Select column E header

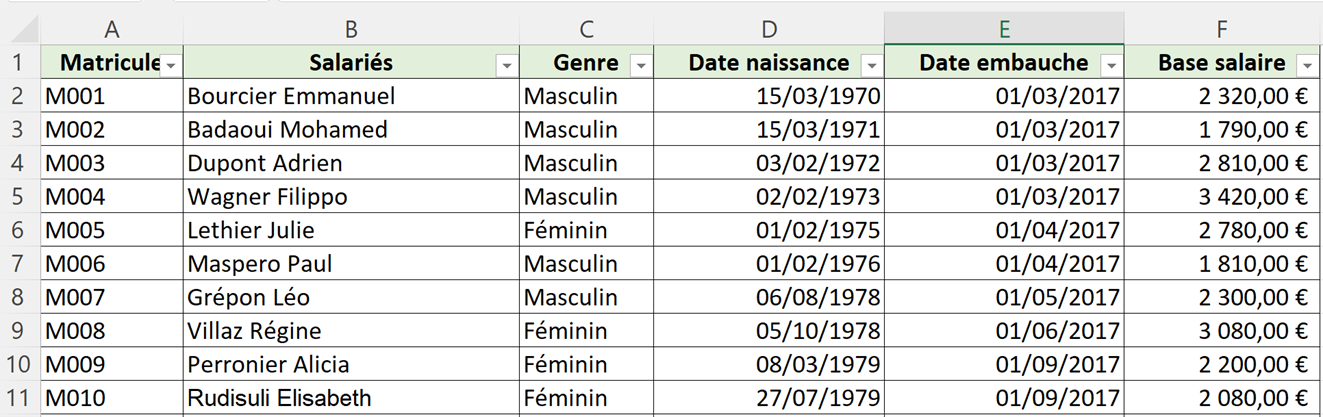pyautogui.click(x=1004, y=29)
